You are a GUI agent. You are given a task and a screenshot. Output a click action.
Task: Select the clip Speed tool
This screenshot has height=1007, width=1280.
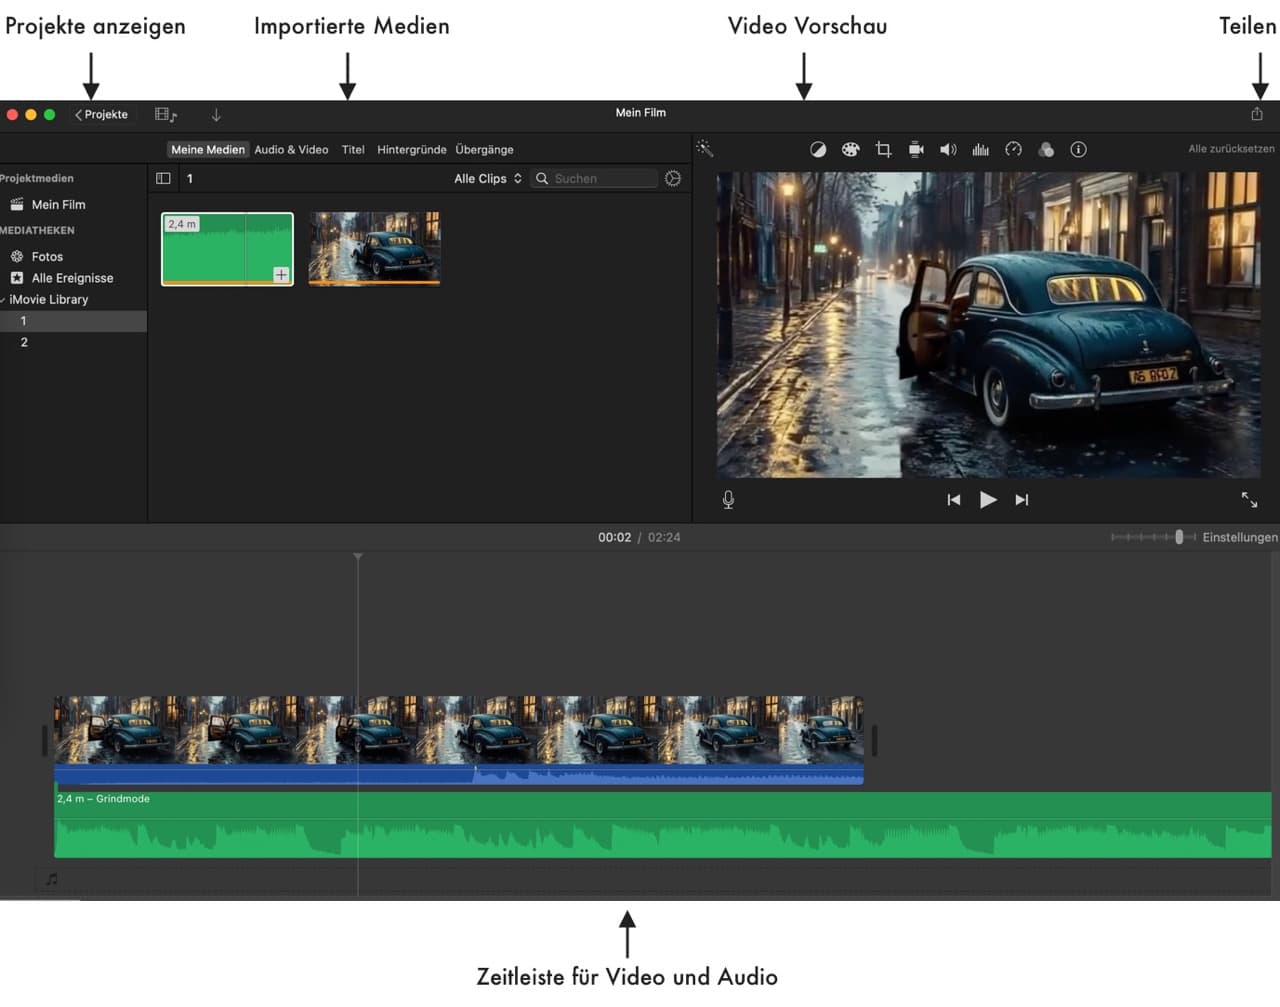1013,148
